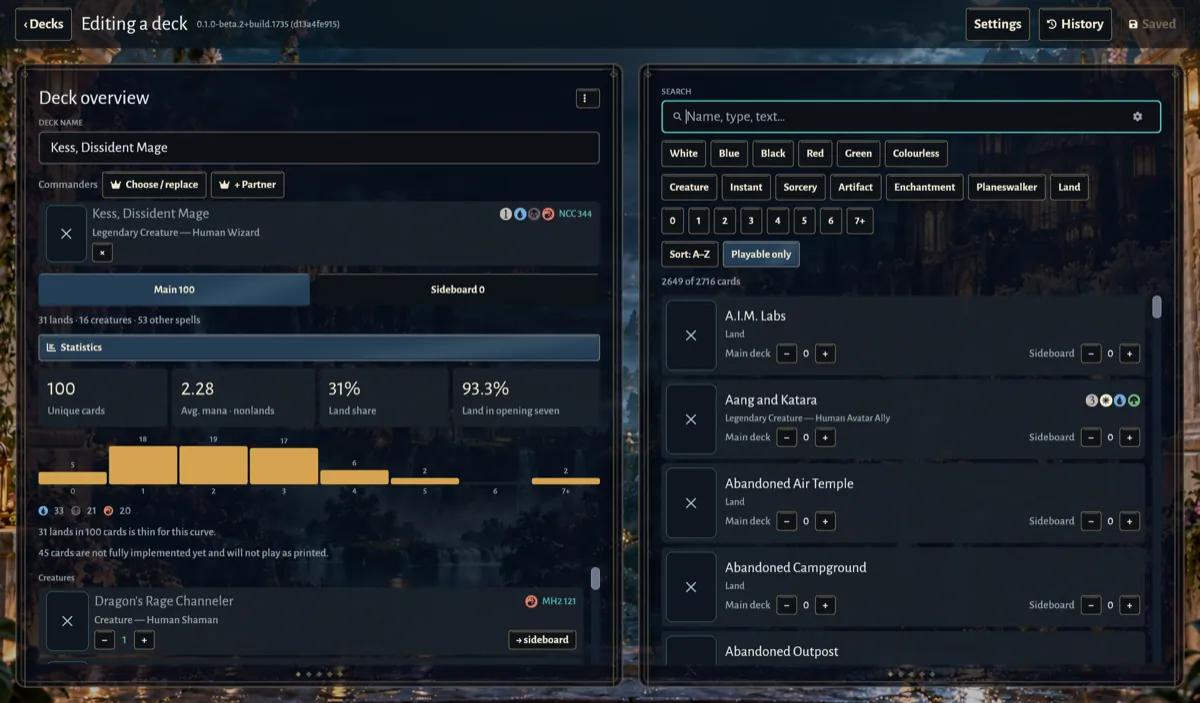Click the A.I.M. Labs card thumbnail
1200x703 pixels.
[x=691, y=336]
